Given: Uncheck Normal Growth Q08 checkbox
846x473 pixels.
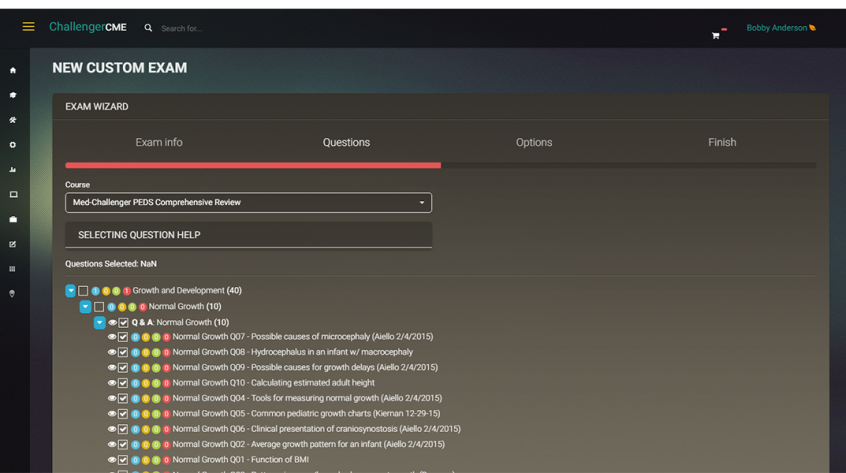Looking at the screenshot, I should pyautogui.click(x=123, y=352).
